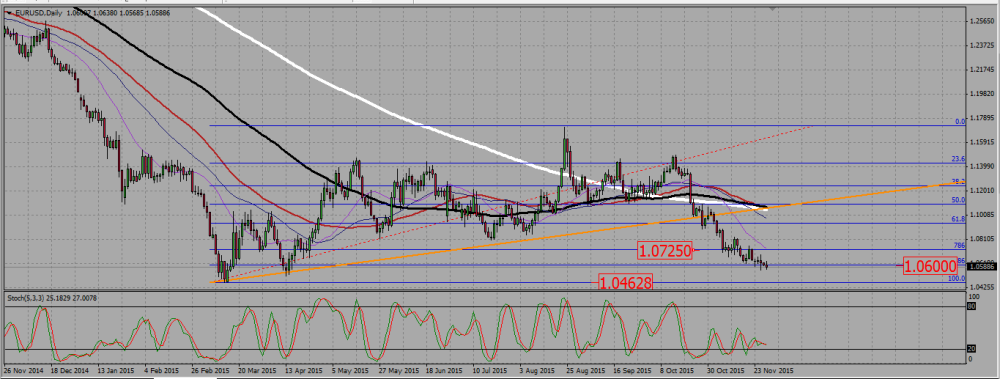This screenshot has height=379, width=1000.
Task: Select the 1.04628 red price label
Action: (x=626, y=282)
